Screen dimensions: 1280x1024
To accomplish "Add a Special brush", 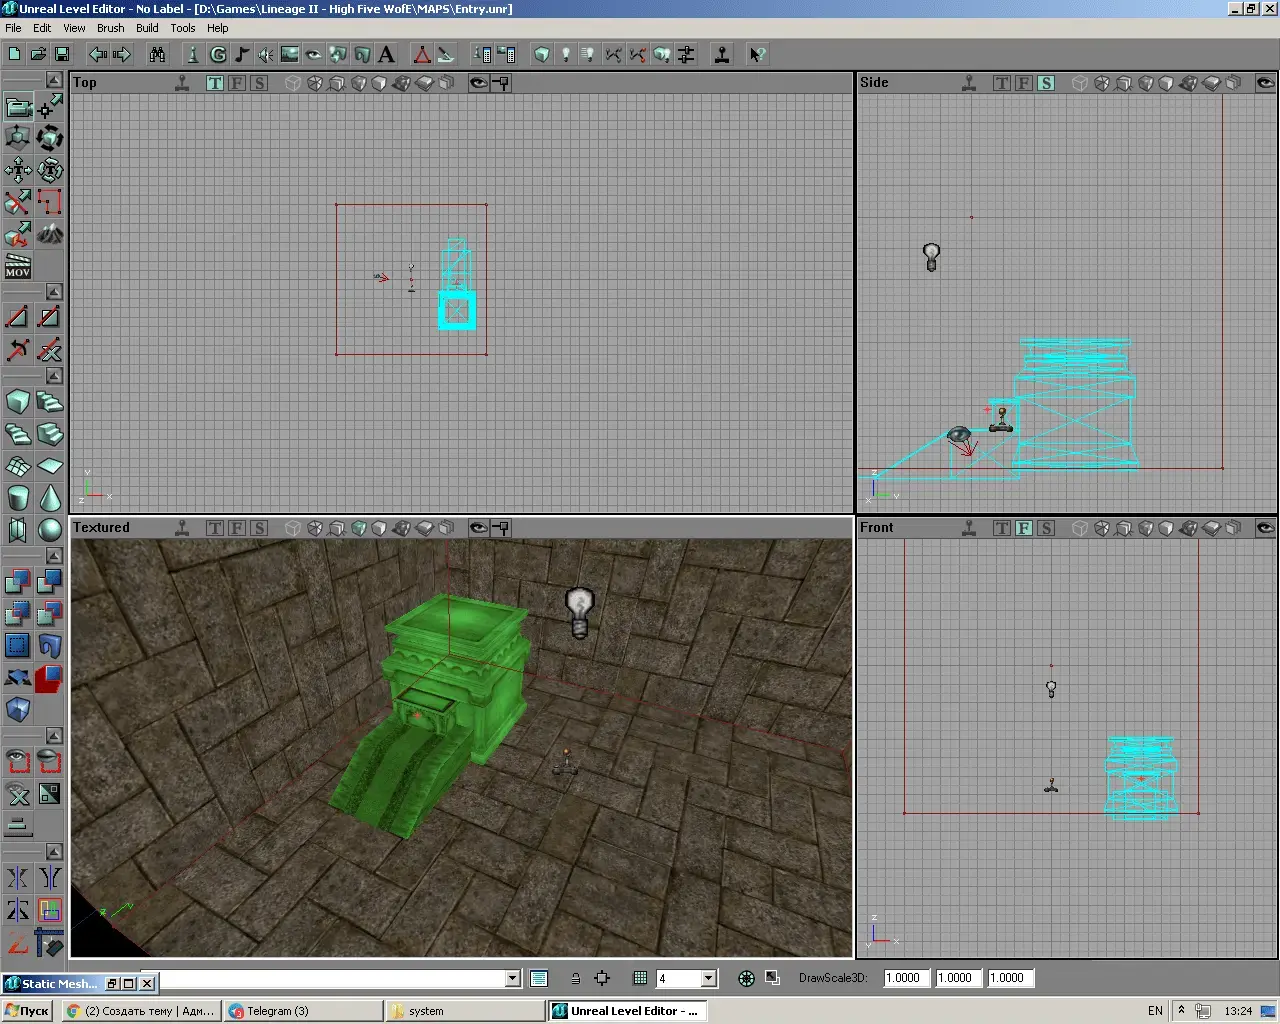I will click(x=18, y=645).
